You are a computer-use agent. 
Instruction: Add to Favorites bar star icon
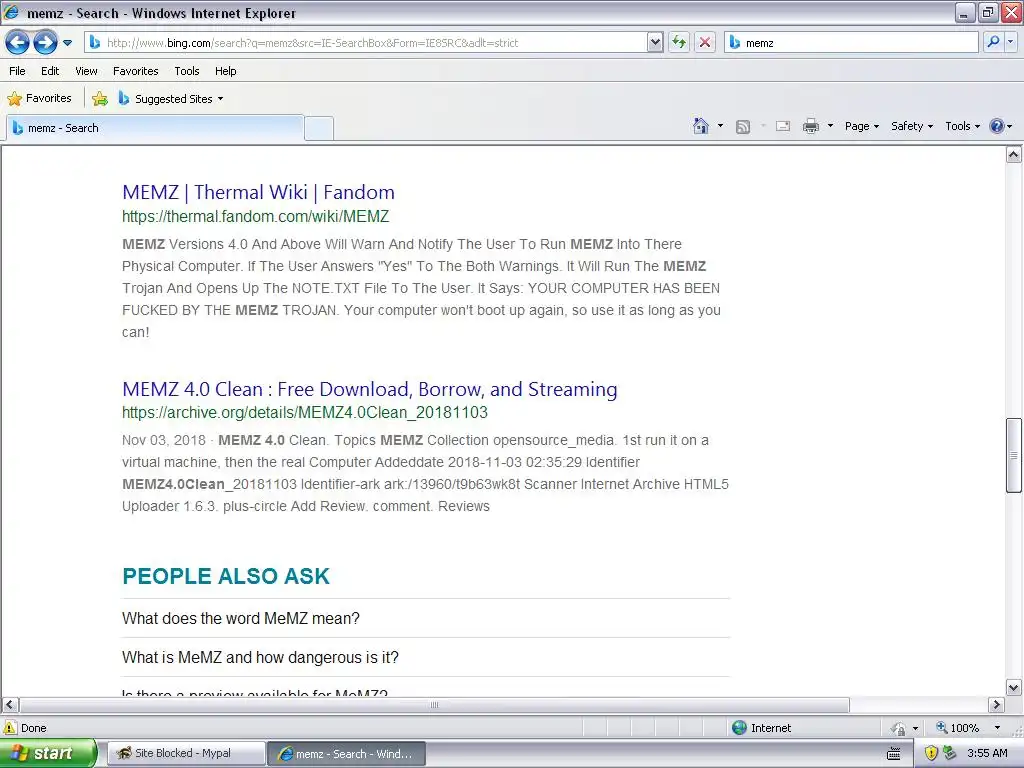(100, 99)
